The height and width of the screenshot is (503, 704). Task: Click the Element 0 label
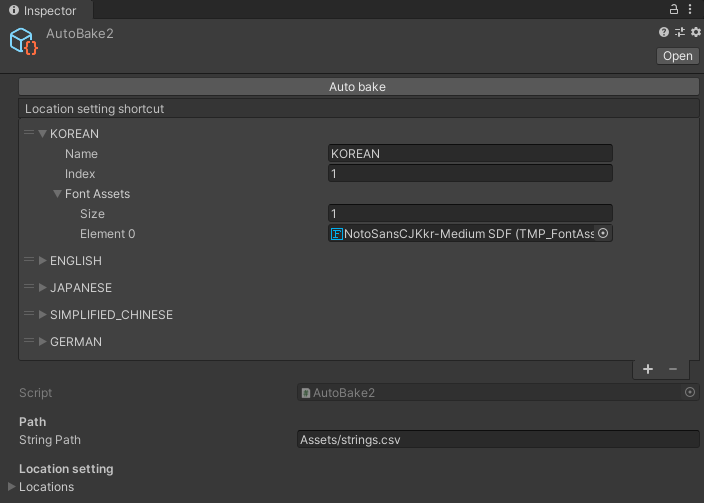pyautogui.click(x=108, y=234)
